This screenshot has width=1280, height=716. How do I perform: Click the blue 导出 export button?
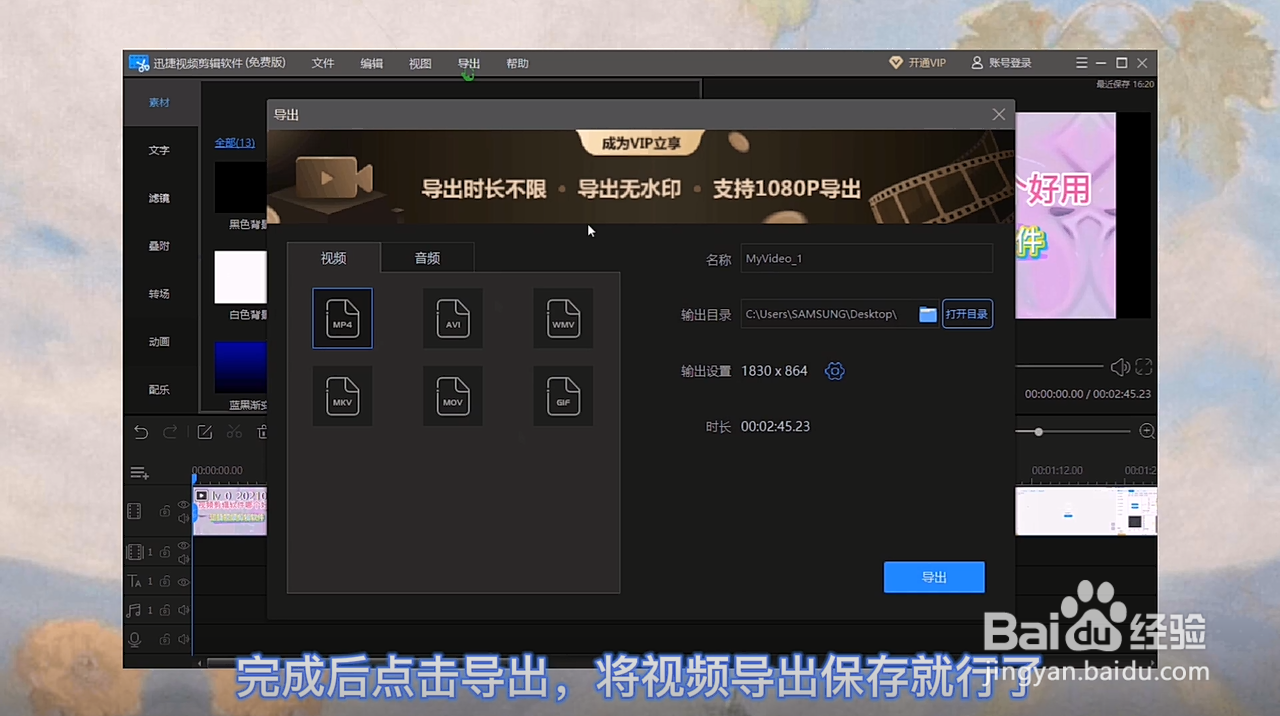coord(933,577)
